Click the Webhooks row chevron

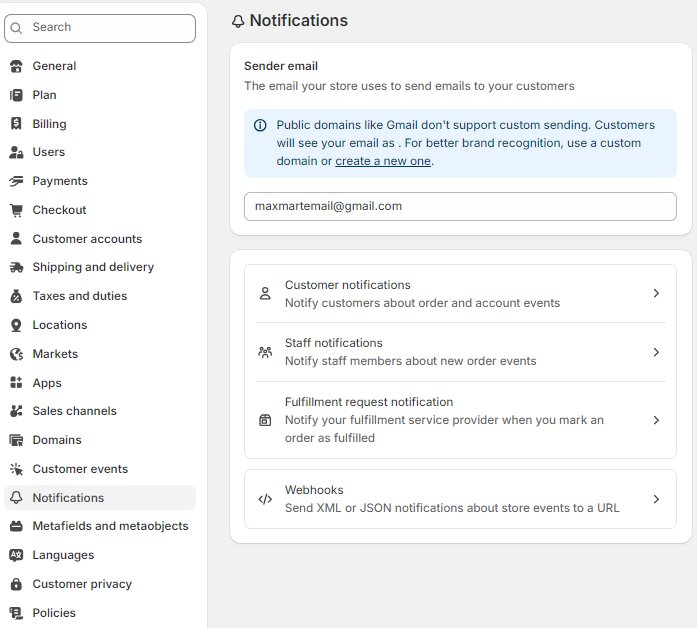[x=656, y=499]
